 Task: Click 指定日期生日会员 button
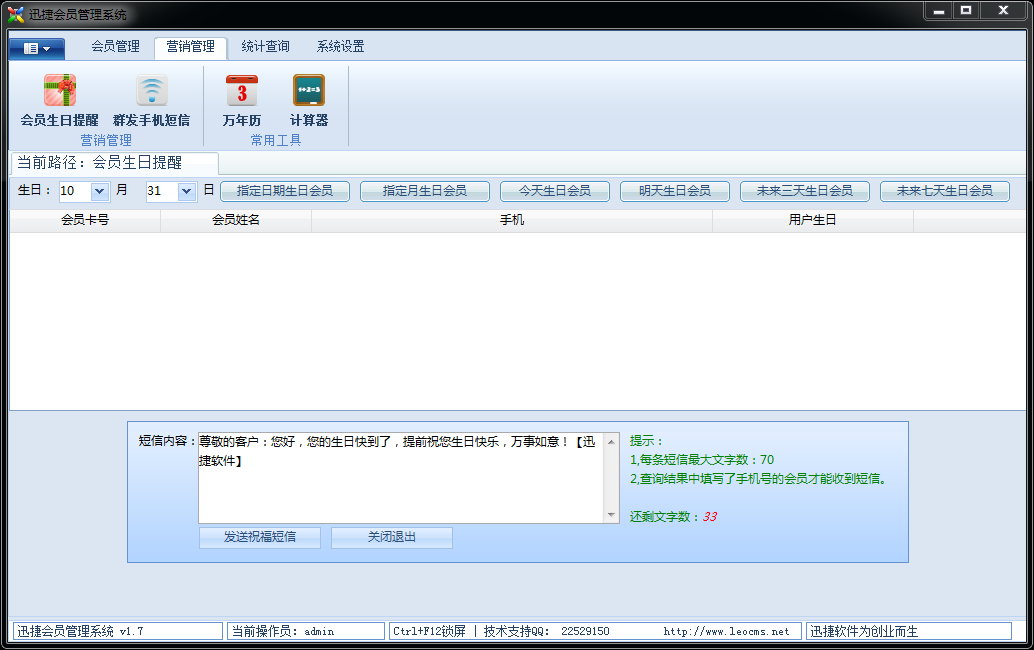[285, 191]
